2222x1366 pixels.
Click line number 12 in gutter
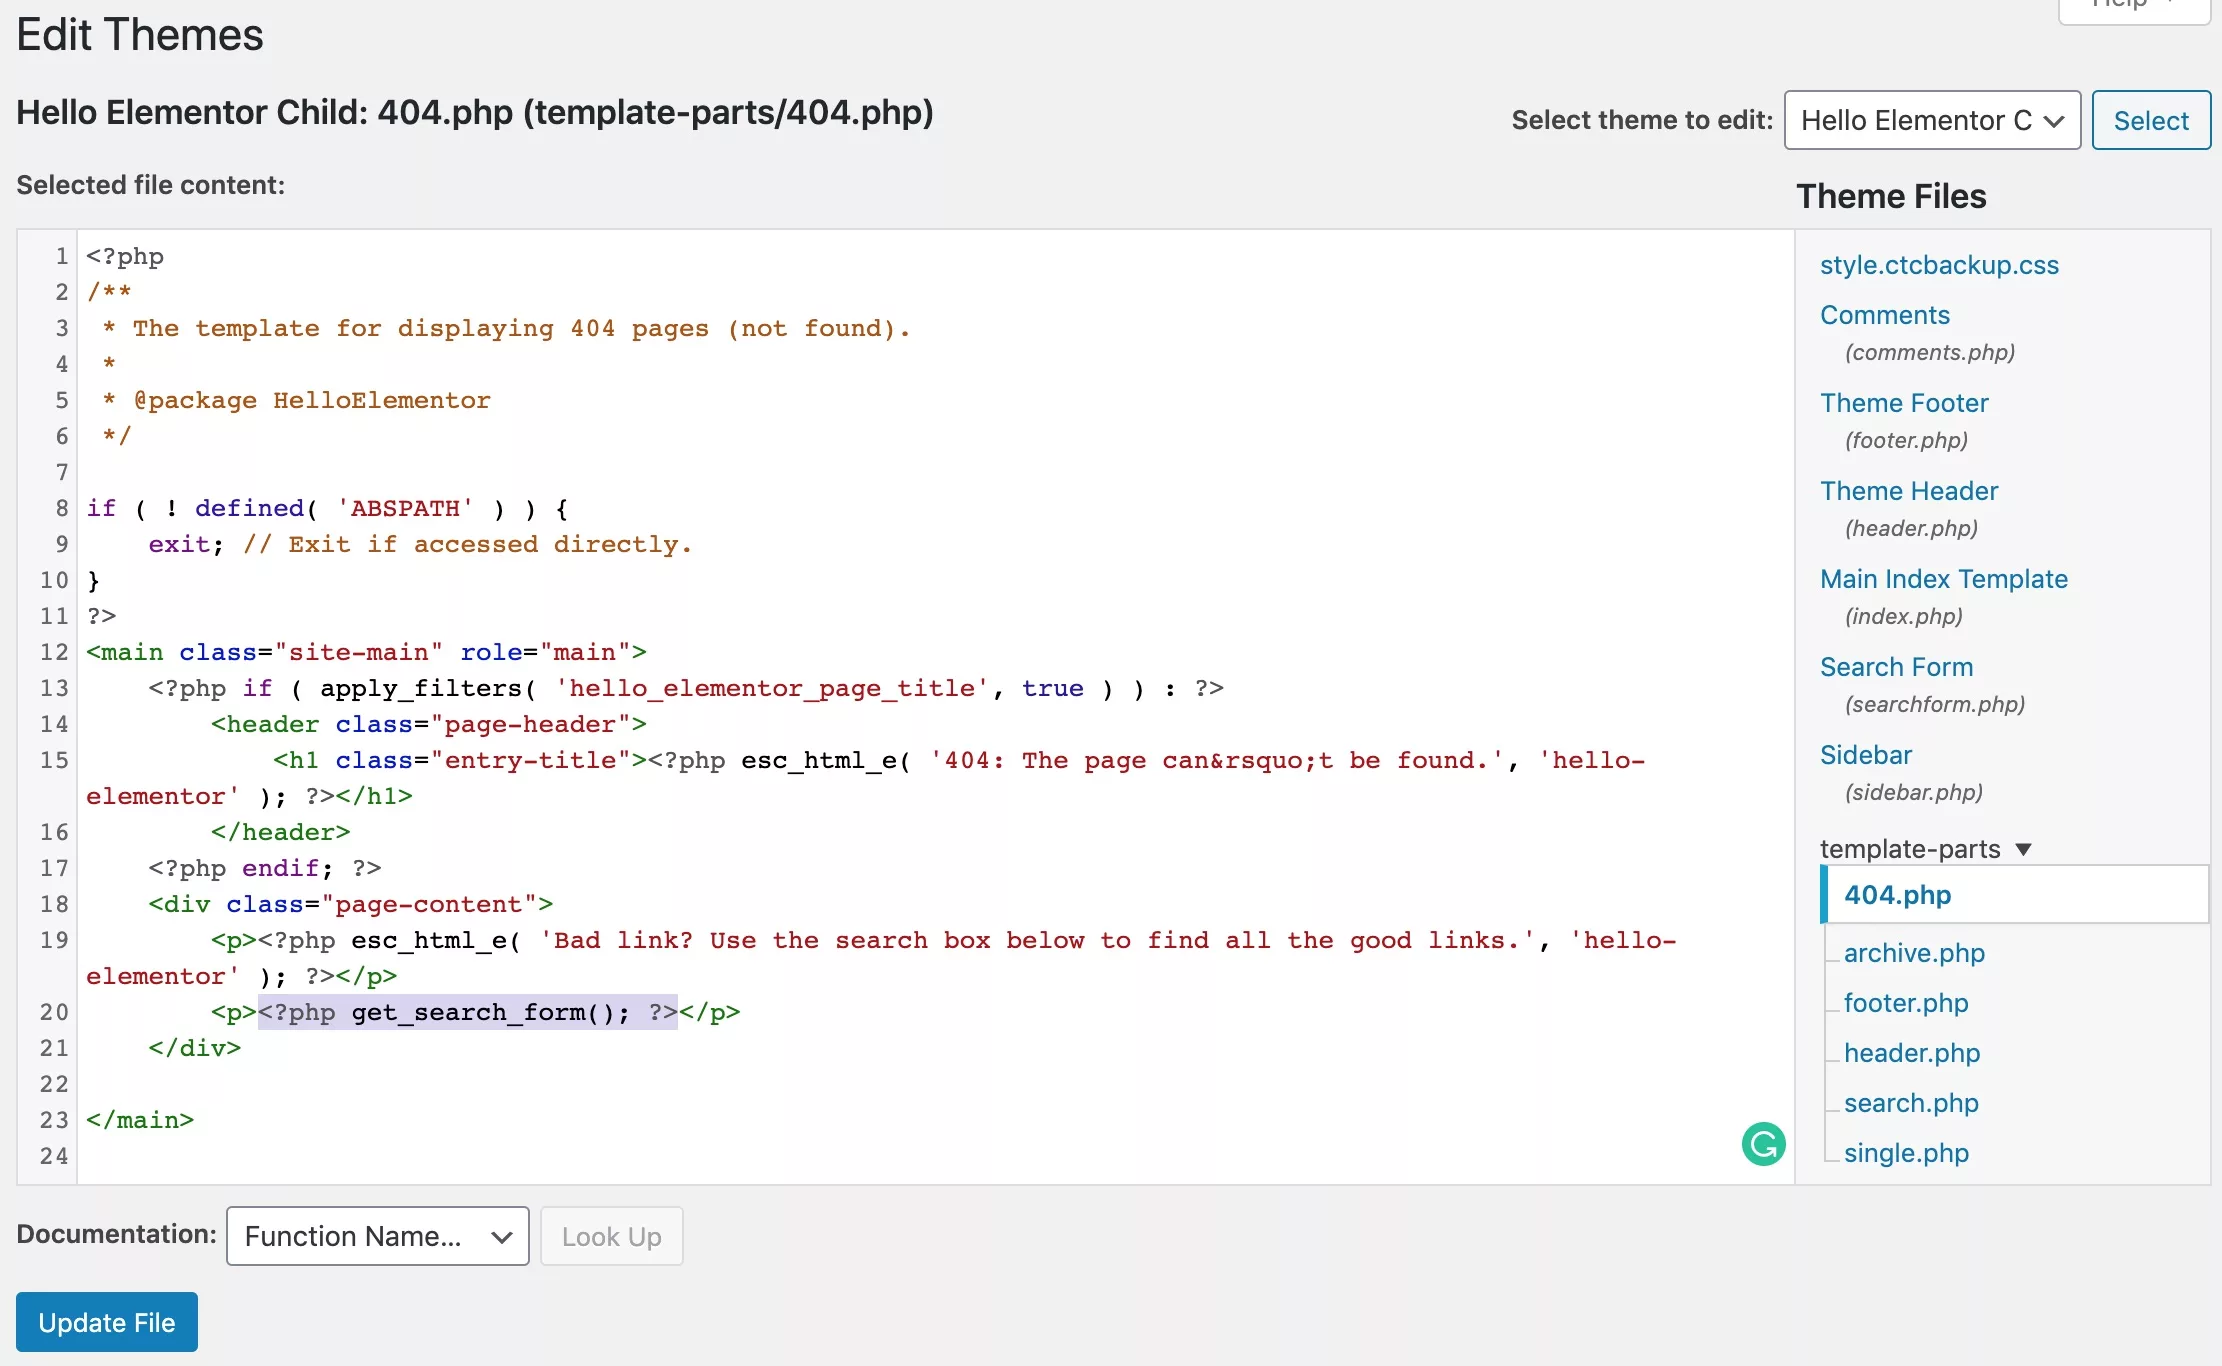pos(54,652)
